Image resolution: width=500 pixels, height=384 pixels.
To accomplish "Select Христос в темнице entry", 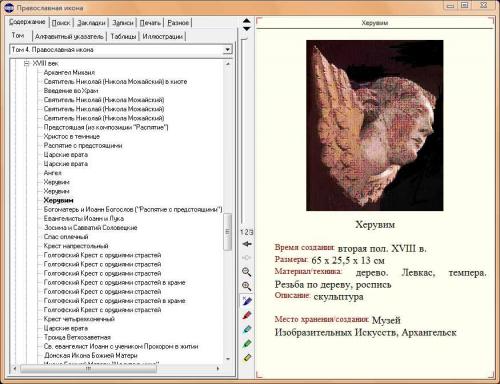I will [x=72, y=136].
